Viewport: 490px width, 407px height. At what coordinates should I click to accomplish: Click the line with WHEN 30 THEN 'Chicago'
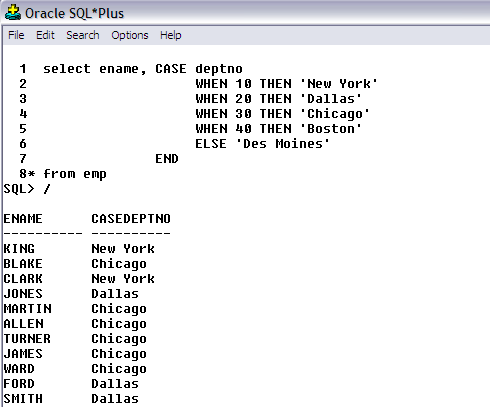click(x=282, y=114)
